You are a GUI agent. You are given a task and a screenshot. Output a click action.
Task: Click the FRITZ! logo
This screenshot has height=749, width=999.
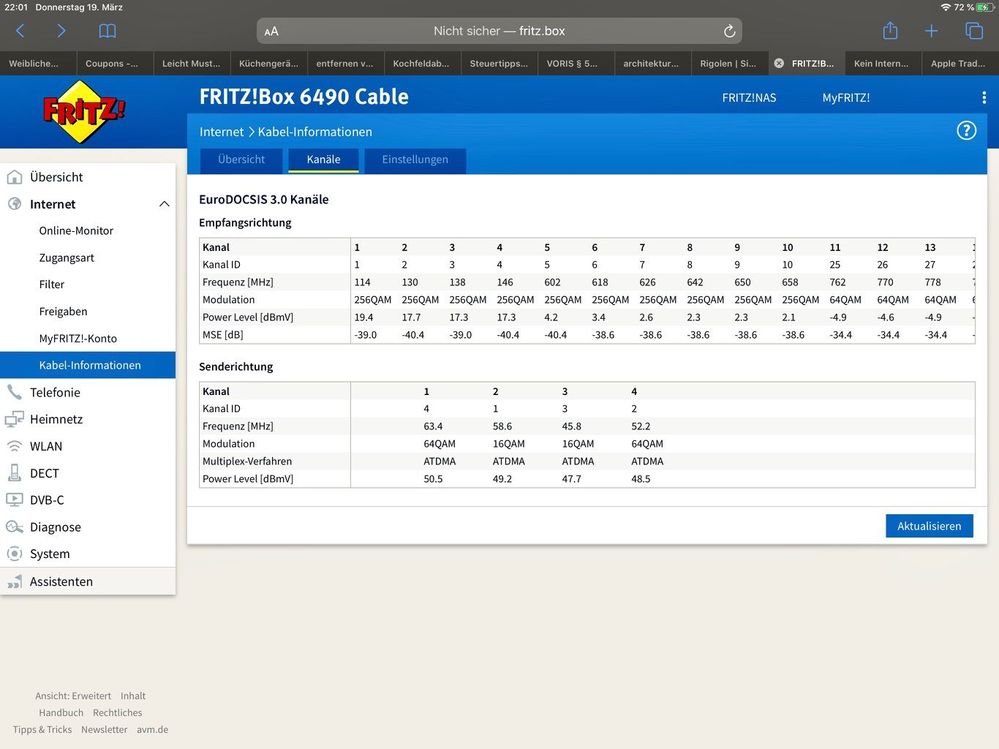(x=84, y=111)
